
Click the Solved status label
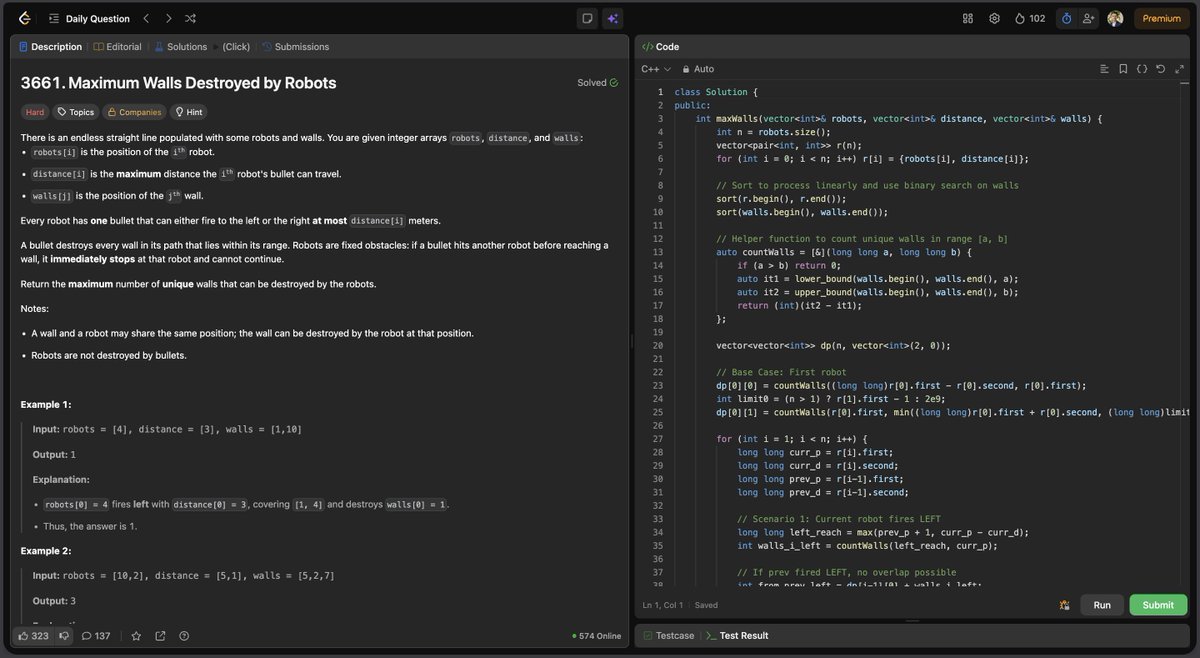pyautogui.click(x=598, y=83)
